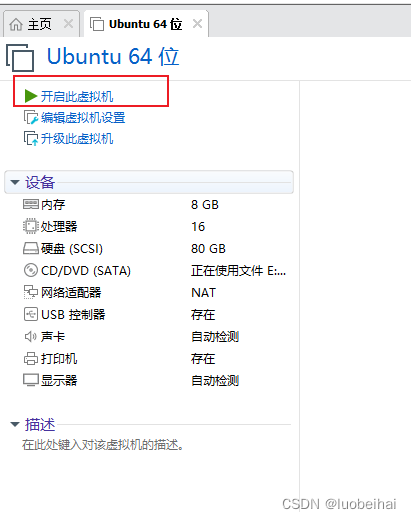This screenshot has width=411, height=519.
Task: Click the printer value 存在
Action: [203, 359]
